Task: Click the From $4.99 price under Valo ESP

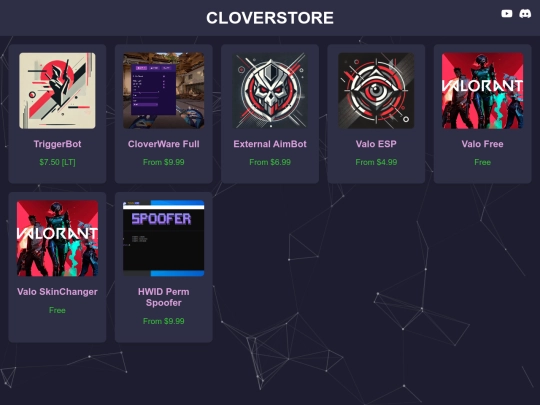Action: pyautogui.click(x=376, y=162)
